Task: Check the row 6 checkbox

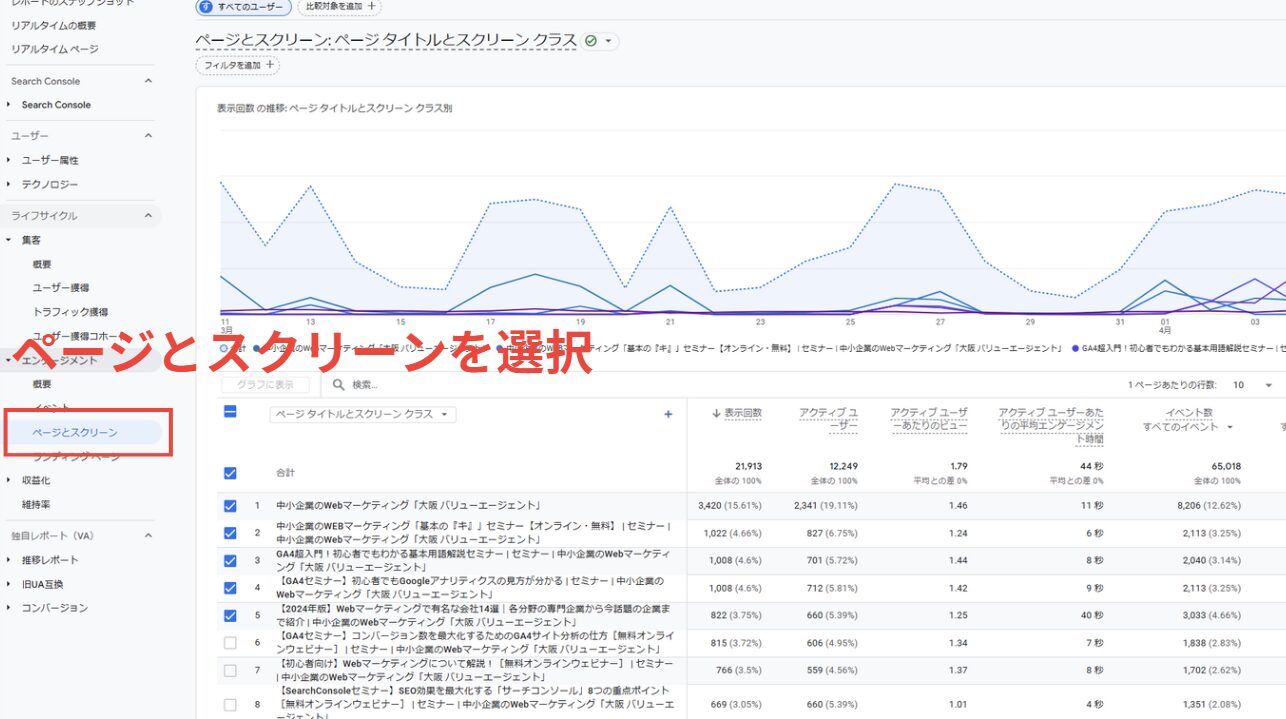Action: [x=230, y=642]
